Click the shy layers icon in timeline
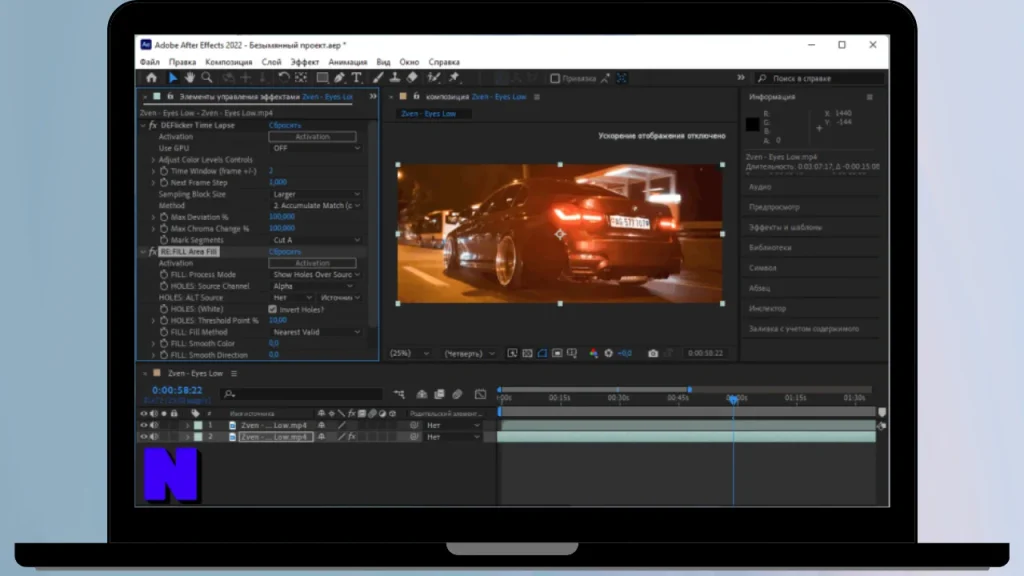Viewport: 1024px width, 576px height. point(422,394)
